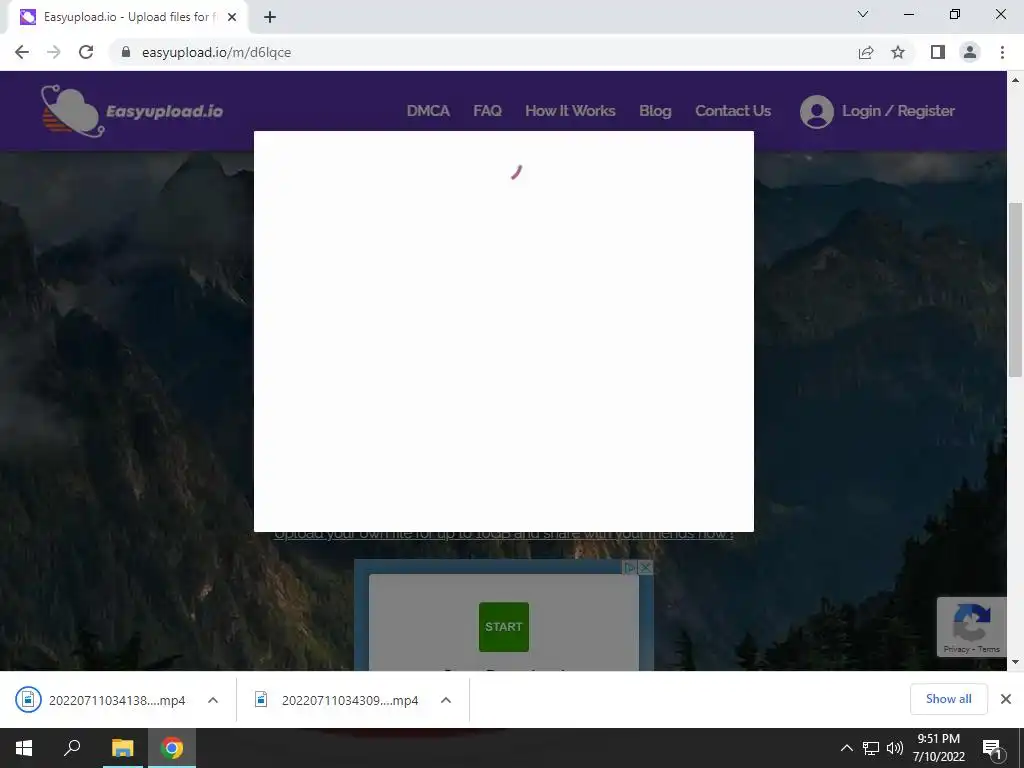Click the upload your own file link

[x=504, y=535]
